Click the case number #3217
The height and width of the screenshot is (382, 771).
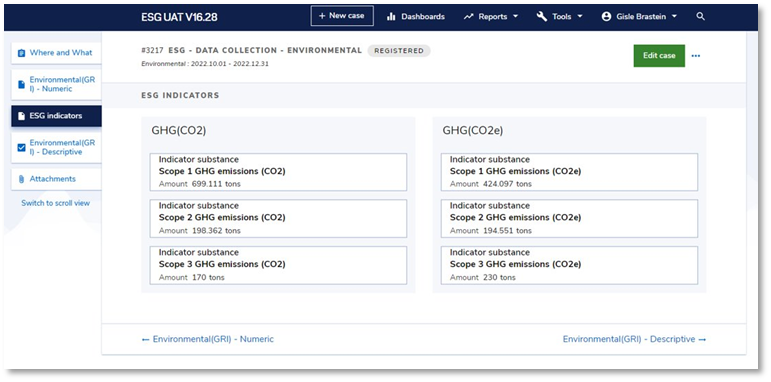(152, 50)
